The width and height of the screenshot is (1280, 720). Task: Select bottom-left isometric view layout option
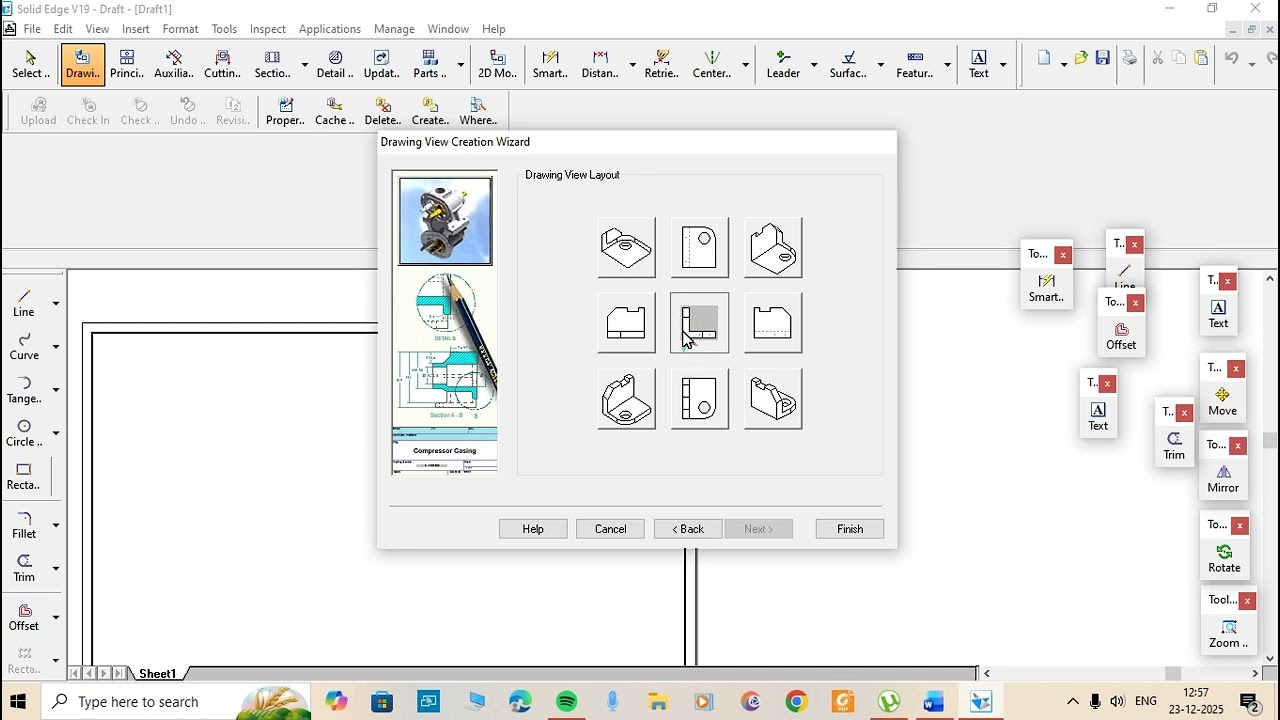pyautogui.click(x=627, y=399)
